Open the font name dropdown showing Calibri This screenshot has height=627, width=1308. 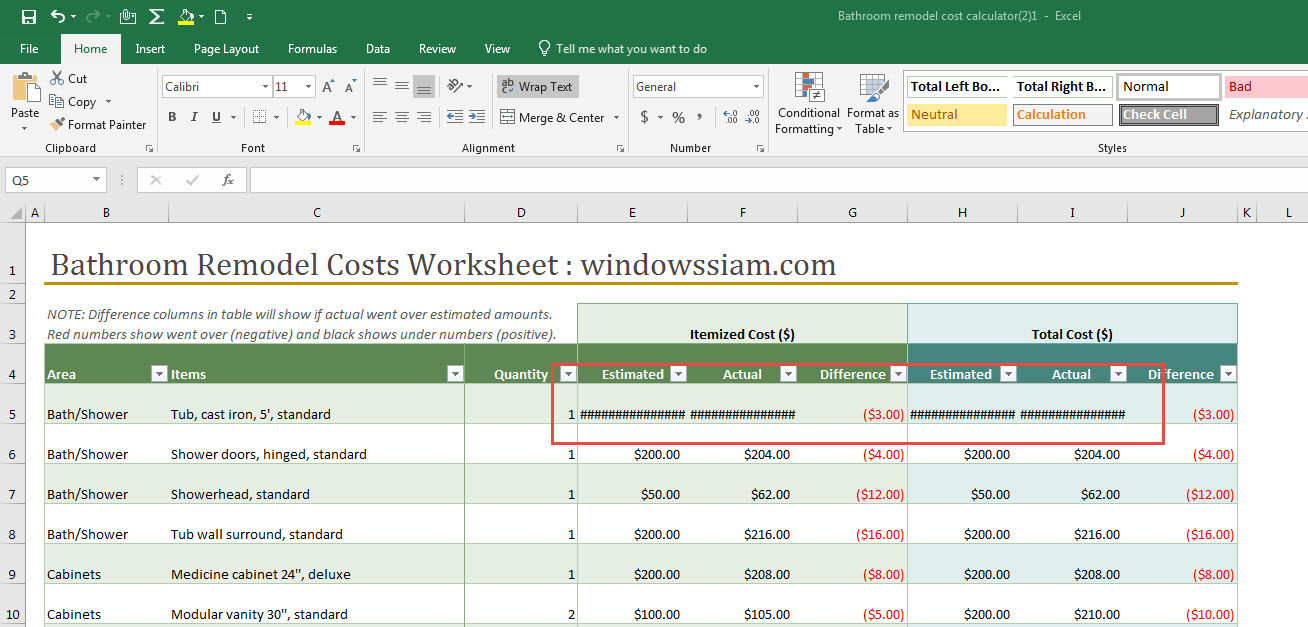[266, 86]
